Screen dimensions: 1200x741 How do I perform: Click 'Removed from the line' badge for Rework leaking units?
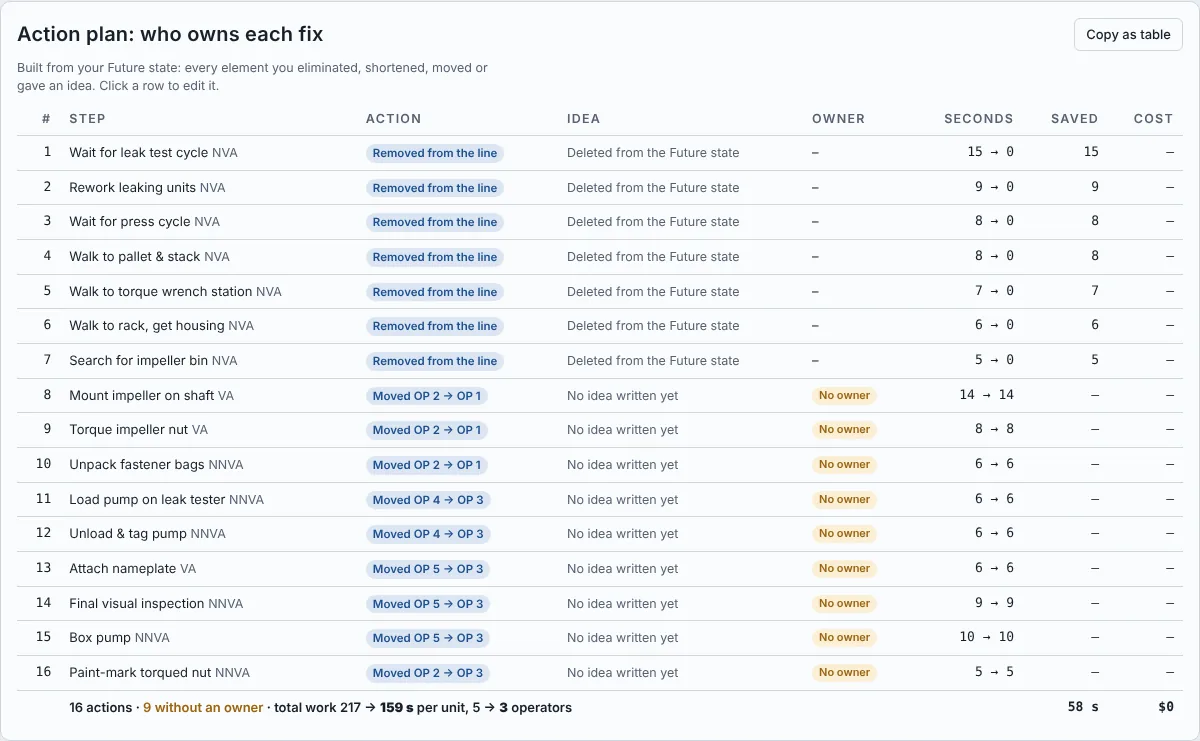(435, 188)
